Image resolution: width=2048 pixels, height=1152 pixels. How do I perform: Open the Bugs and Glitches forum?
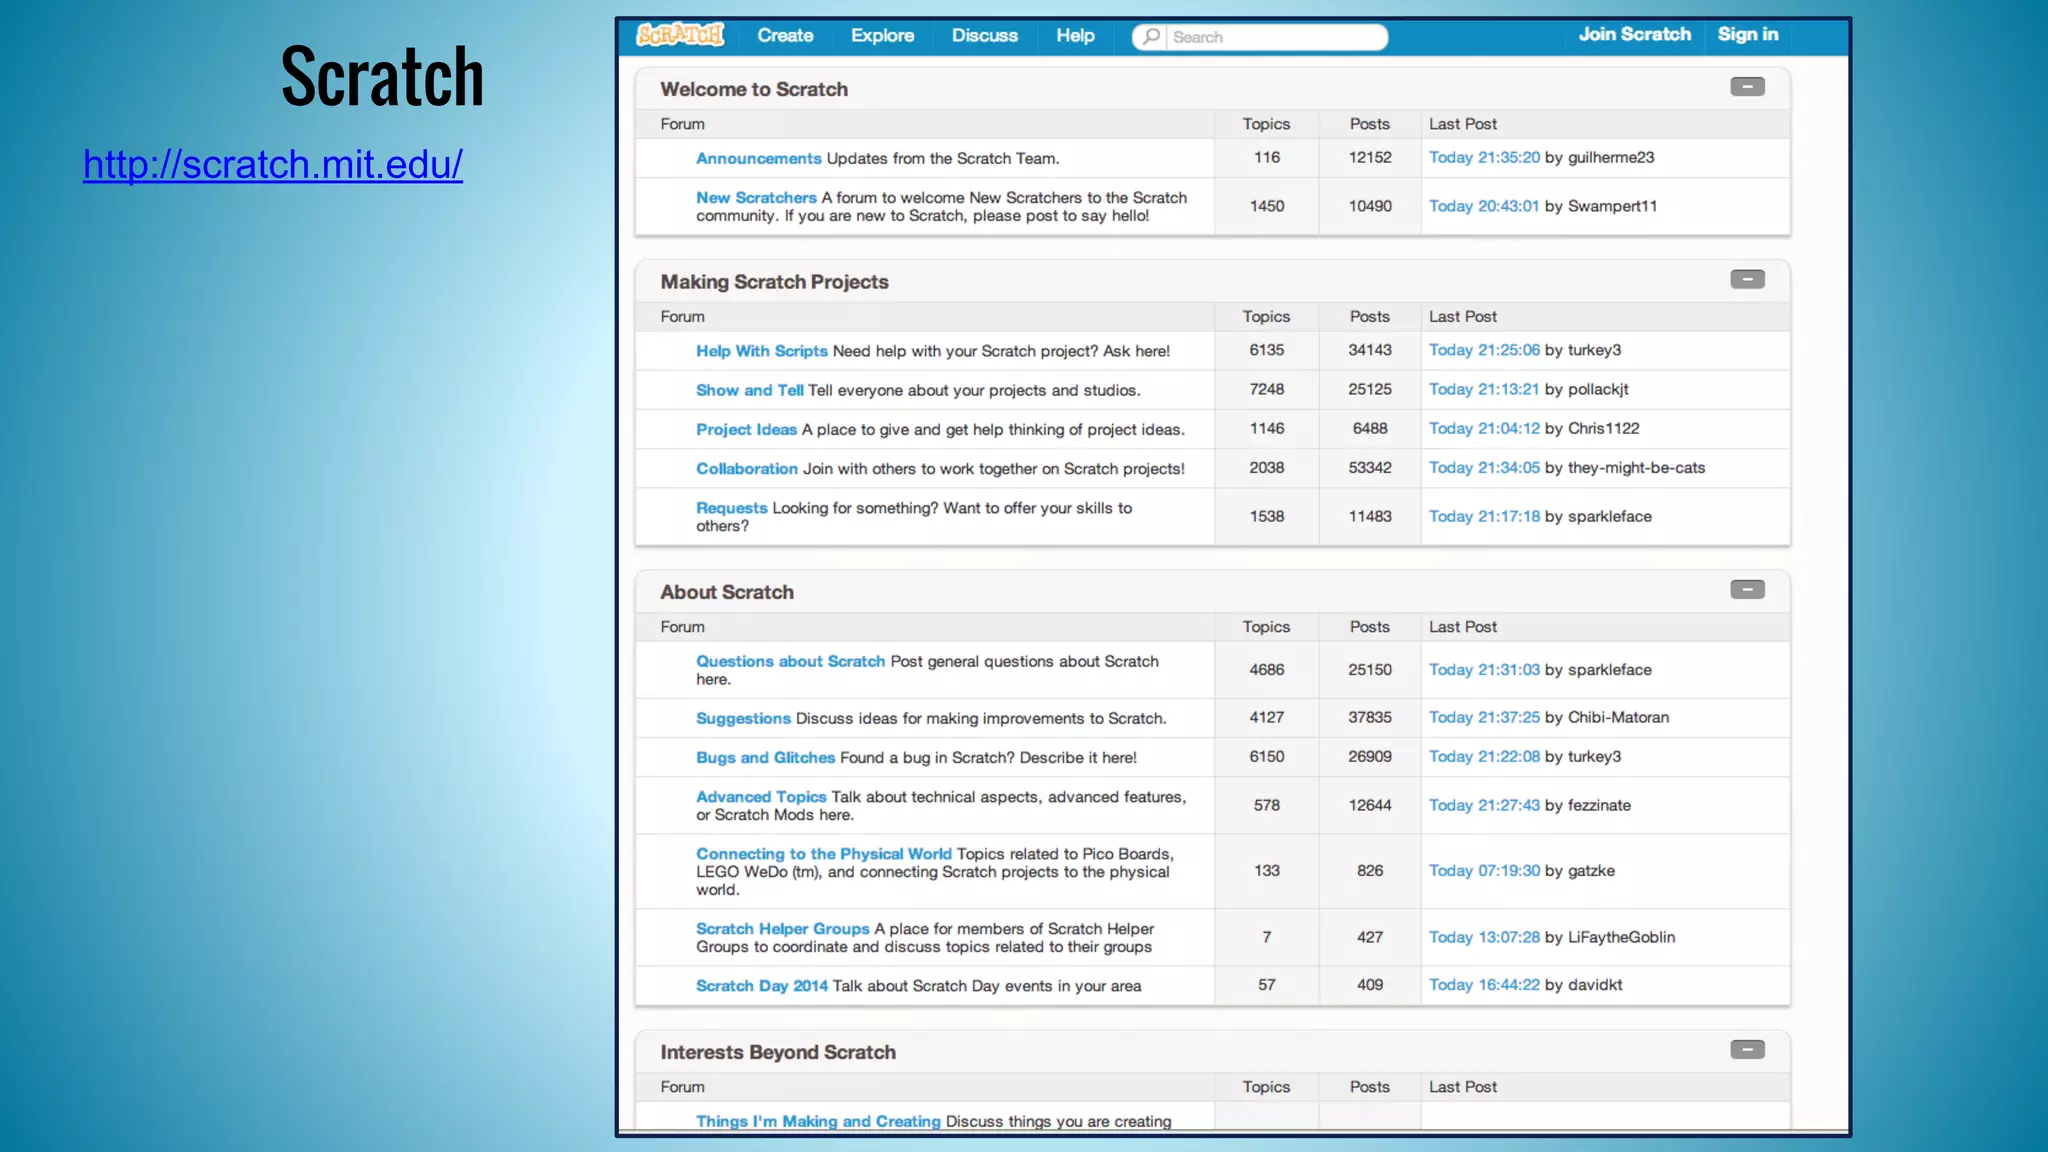[x=765, y=757]
